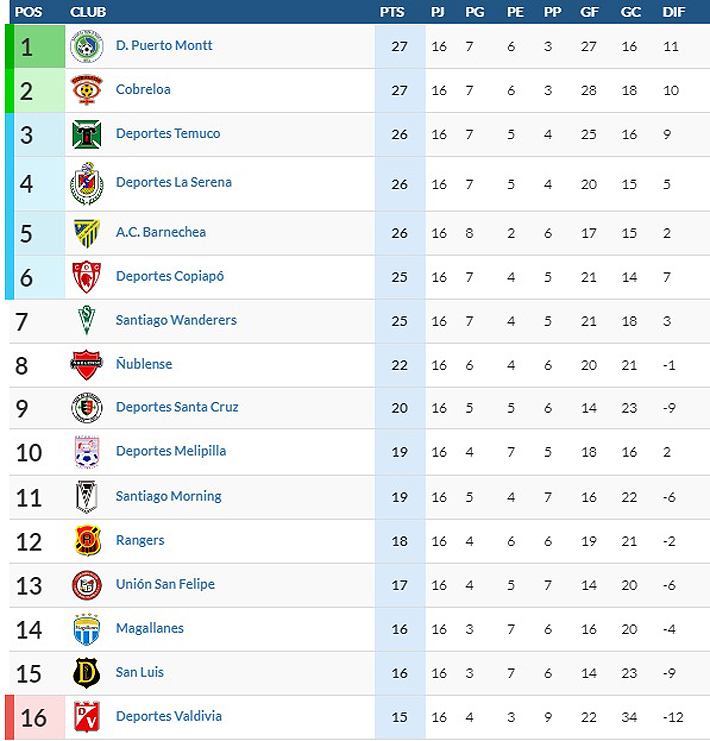Click the Rangers club crest

click(x=87, y=540)
